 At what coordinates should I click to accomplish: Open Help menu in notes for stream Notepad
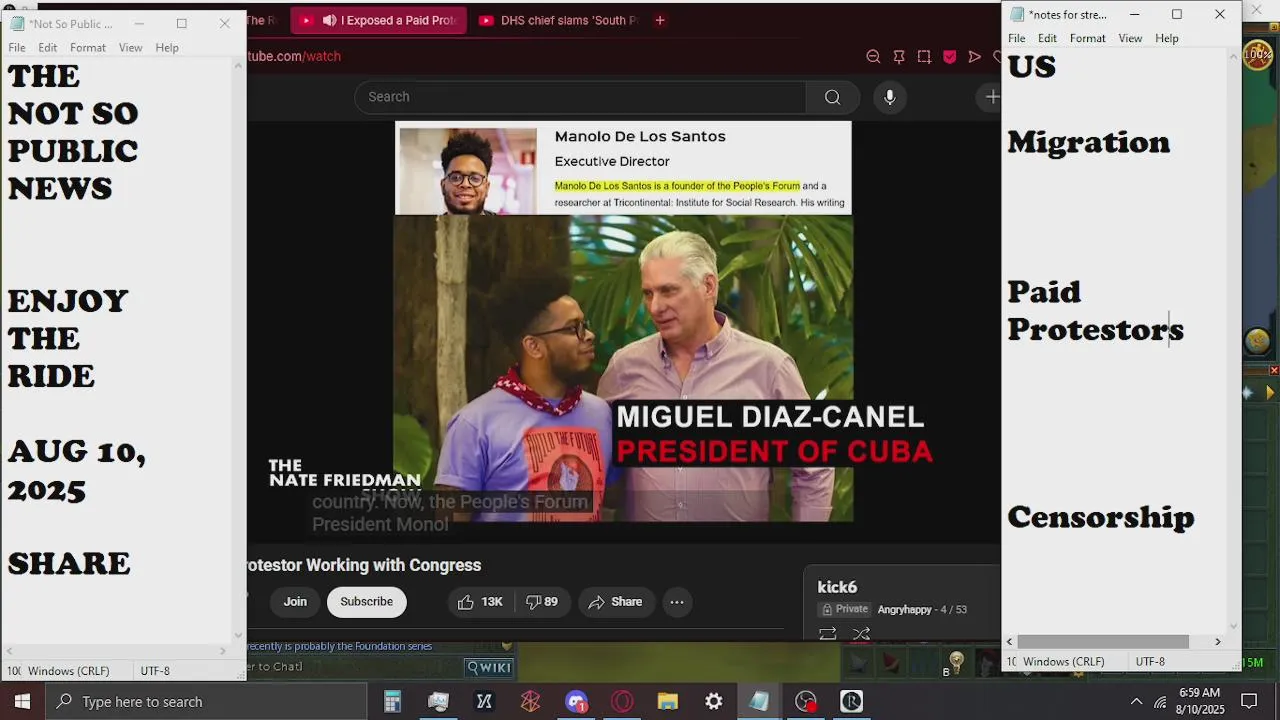(x=1167, y=38)
